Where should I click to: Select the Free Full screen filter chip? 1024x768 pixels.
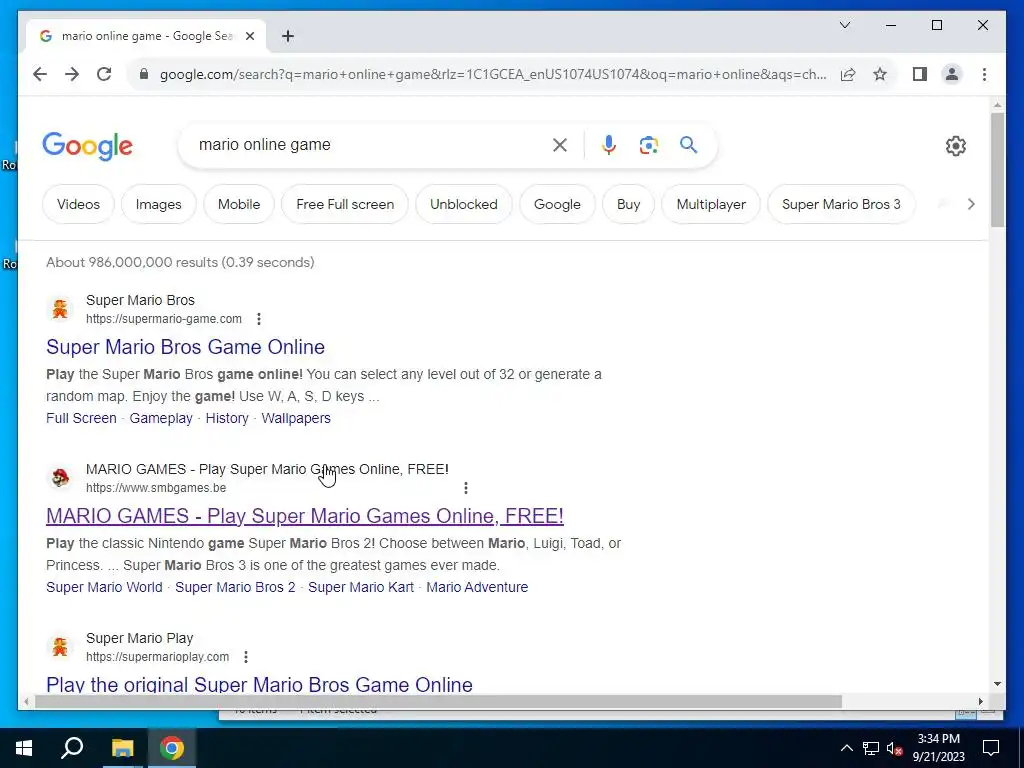(345, 204)
